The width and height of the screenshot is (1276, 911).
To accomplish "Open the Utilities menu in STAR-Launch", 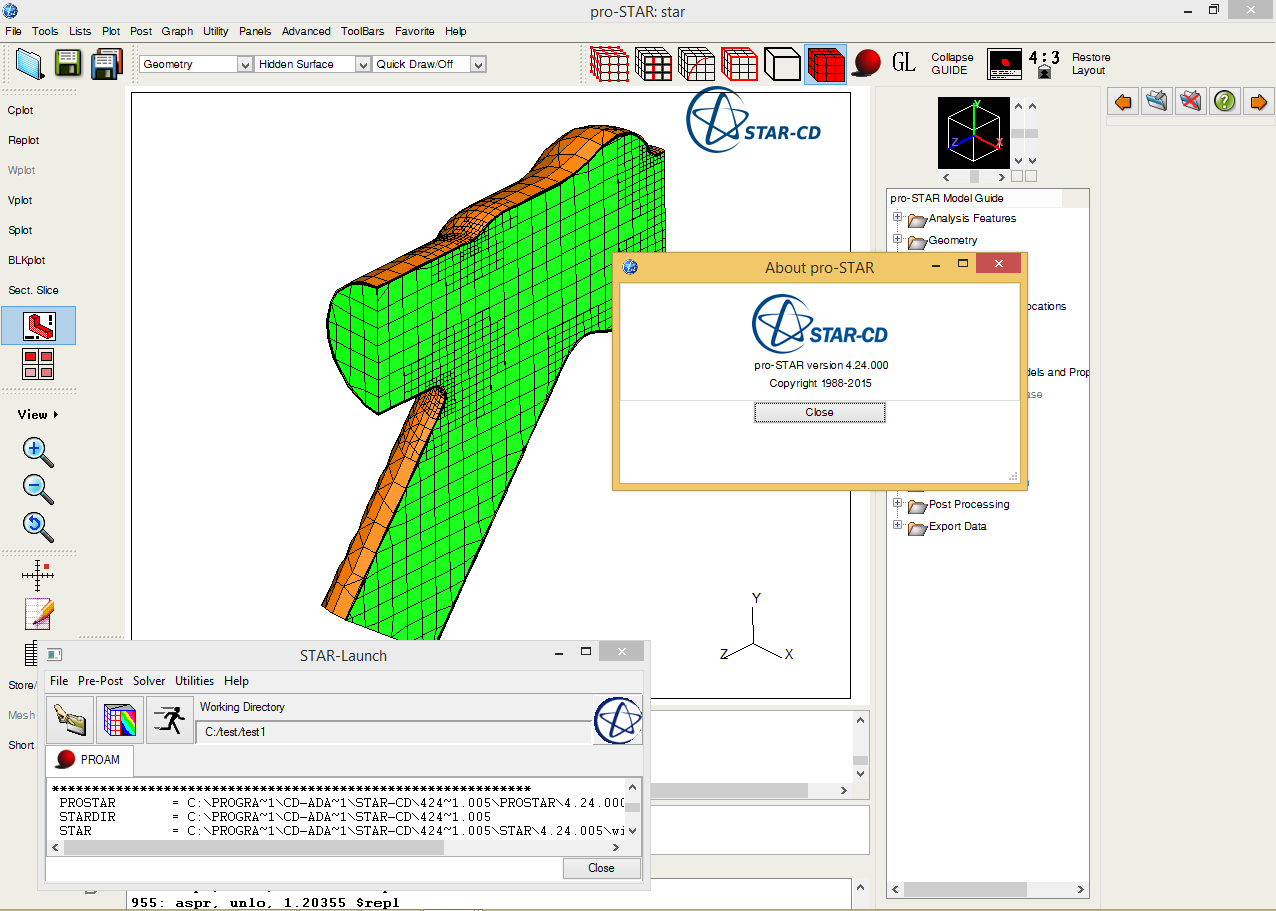I will 194,681.
